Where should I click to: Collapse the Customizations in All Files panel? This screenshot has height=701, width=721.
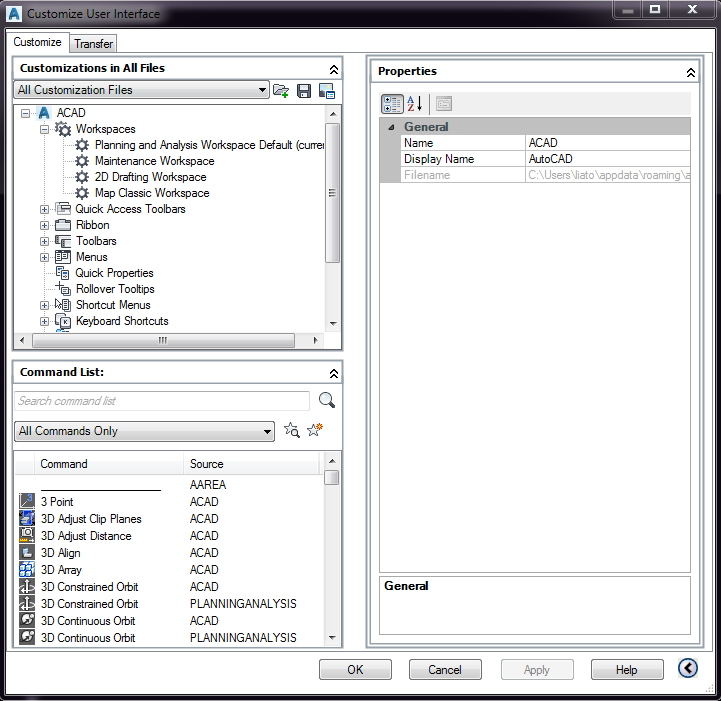pos(334,69)
